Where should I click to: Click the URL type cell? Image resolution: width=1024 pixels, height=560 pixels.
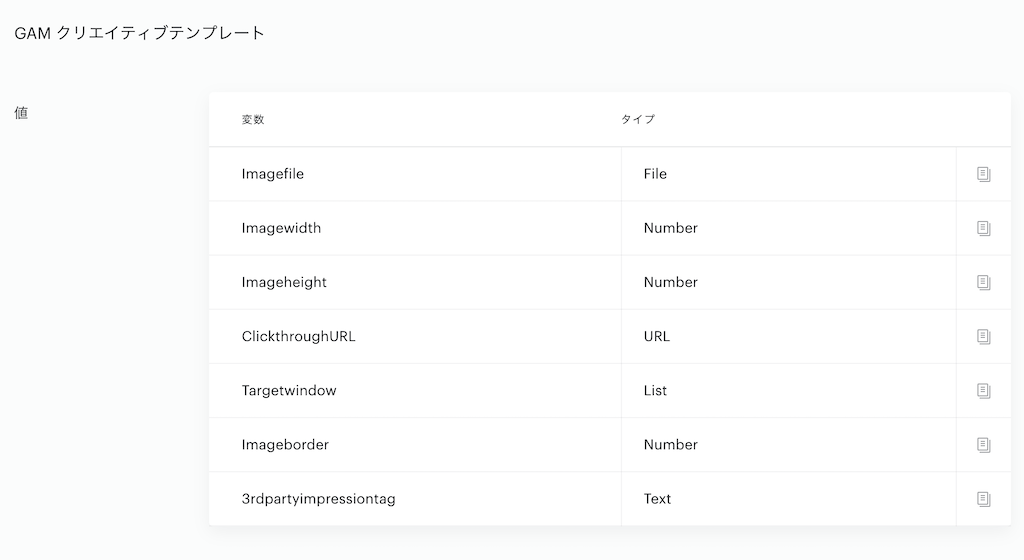click(789, 336)
